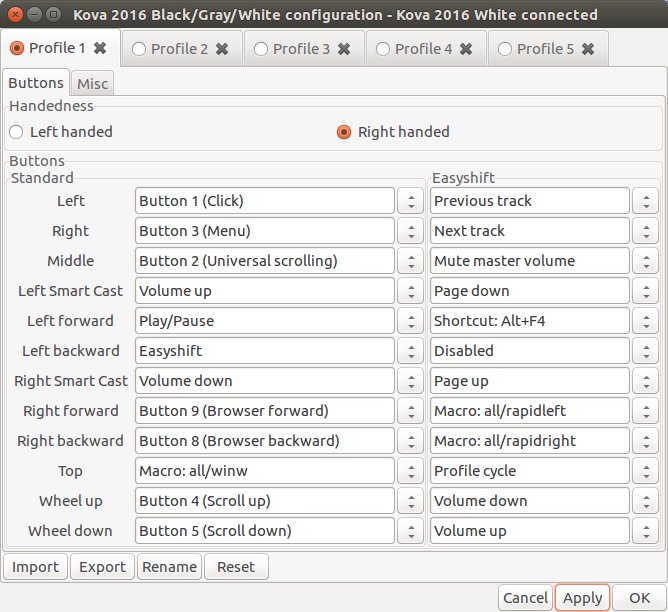Open Right forward dropdown showing Browser forward
This screenshot has height=612, width=668.
click(x=265, y=411)
